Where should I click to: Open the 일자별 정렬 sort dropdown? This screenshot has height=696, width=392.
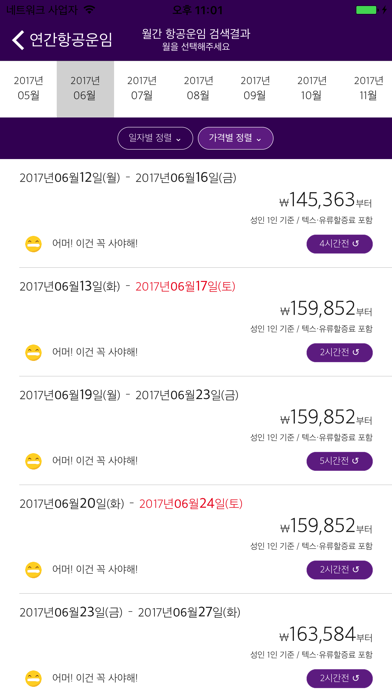155,138
